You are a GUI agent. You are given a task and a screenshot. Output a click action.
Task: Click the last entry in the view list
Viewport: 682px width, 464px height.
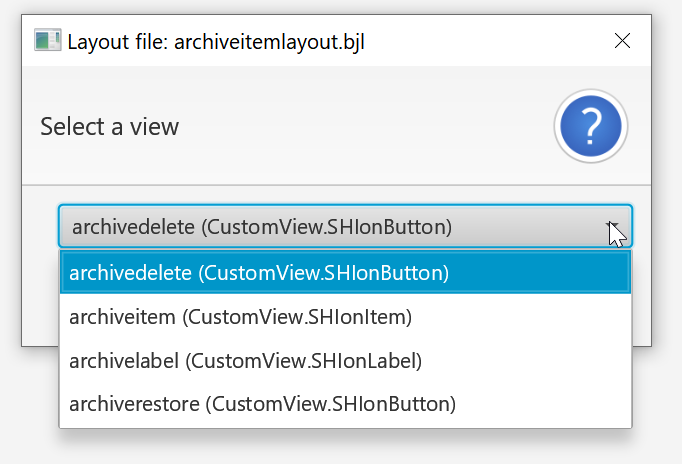(262, 405)
